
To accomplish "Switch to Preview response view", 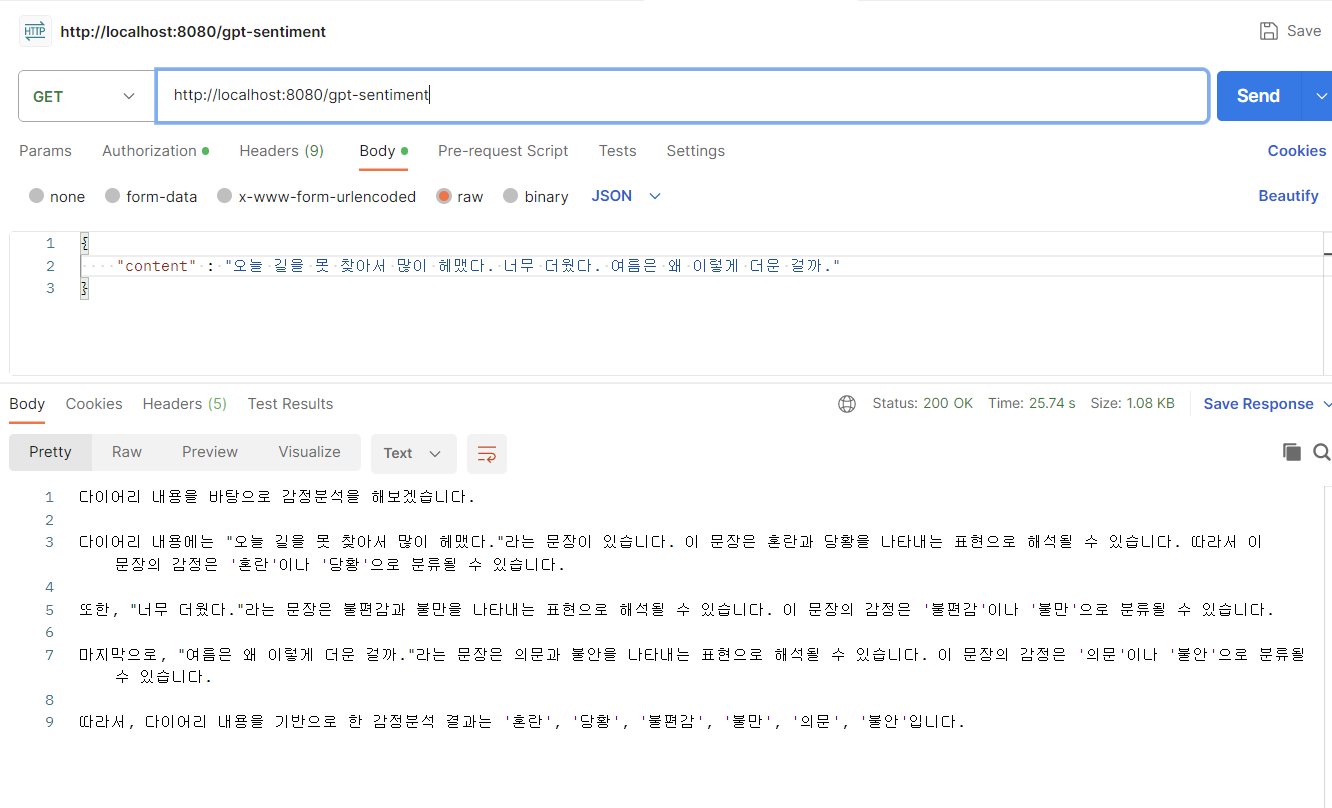I will coord(210,452).
